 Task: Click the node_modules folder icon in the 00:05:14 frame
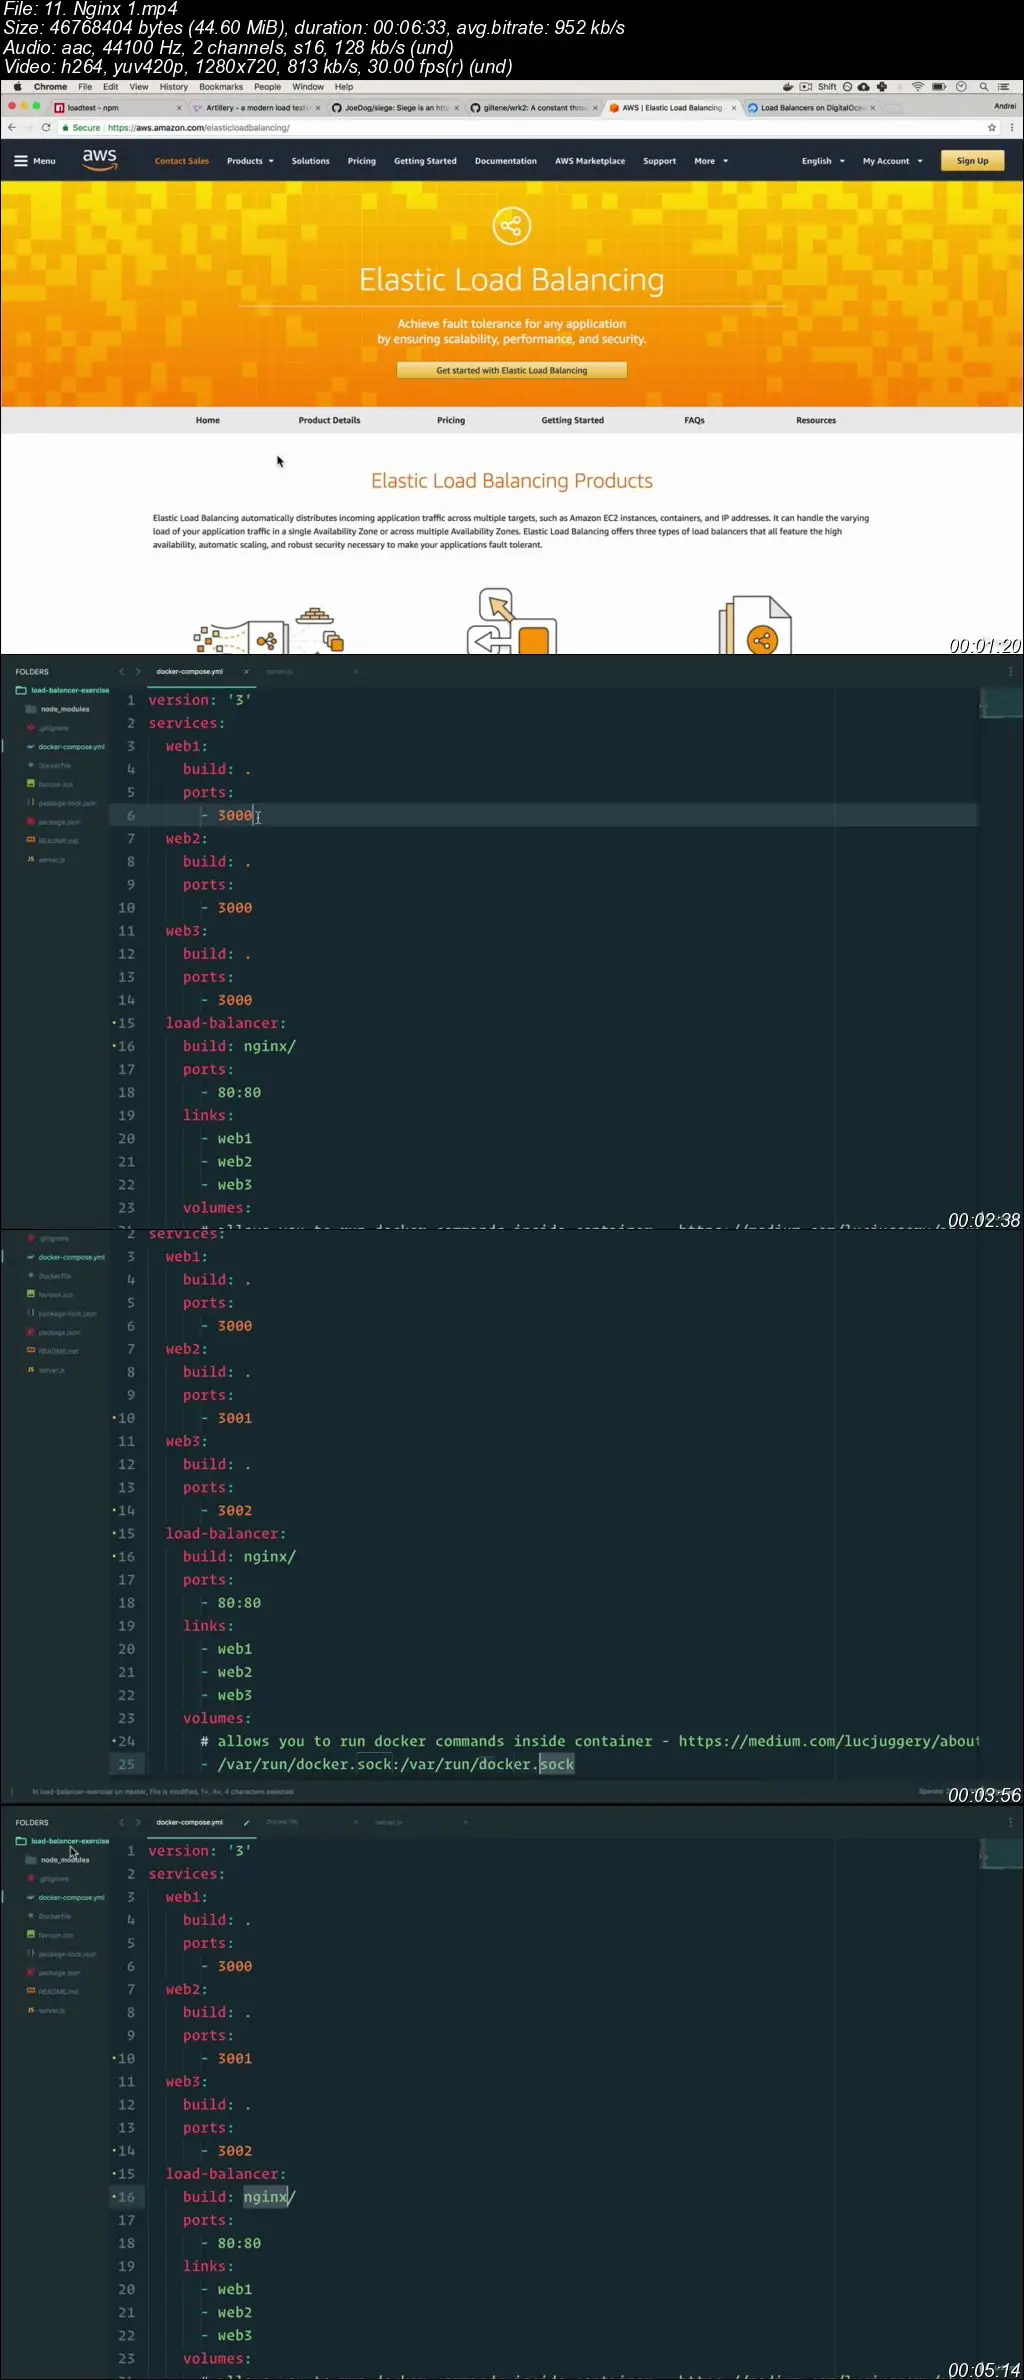[31, 1860]
